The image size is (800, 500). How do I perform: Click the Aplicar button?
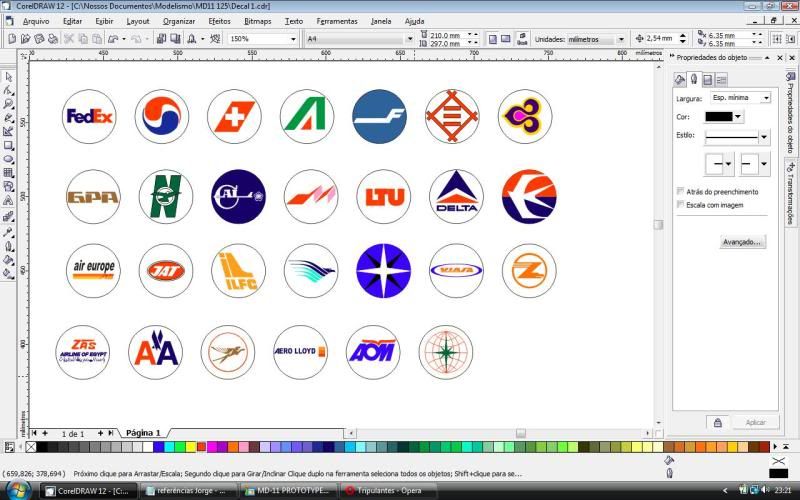point(755,422)
